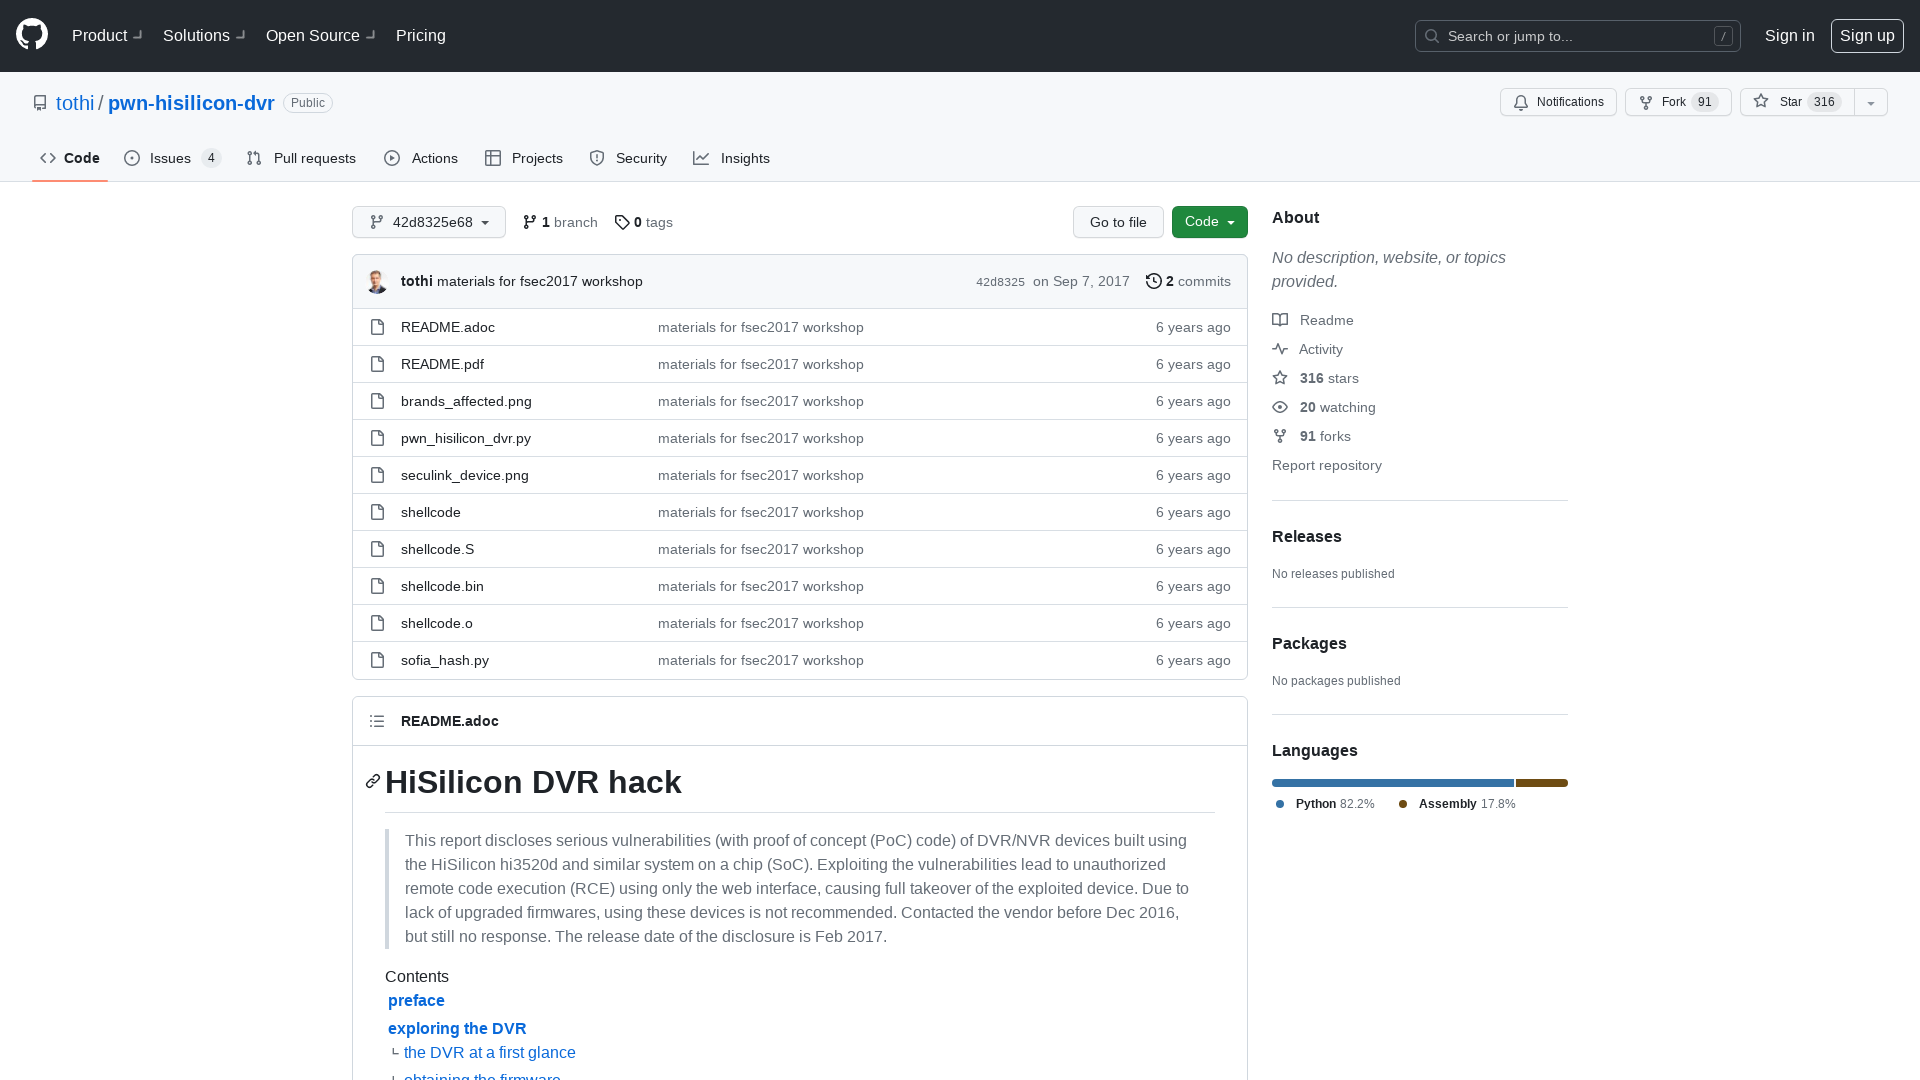1920x1080 pixels.
Task: Open the shellcode file
Action: 431,512
